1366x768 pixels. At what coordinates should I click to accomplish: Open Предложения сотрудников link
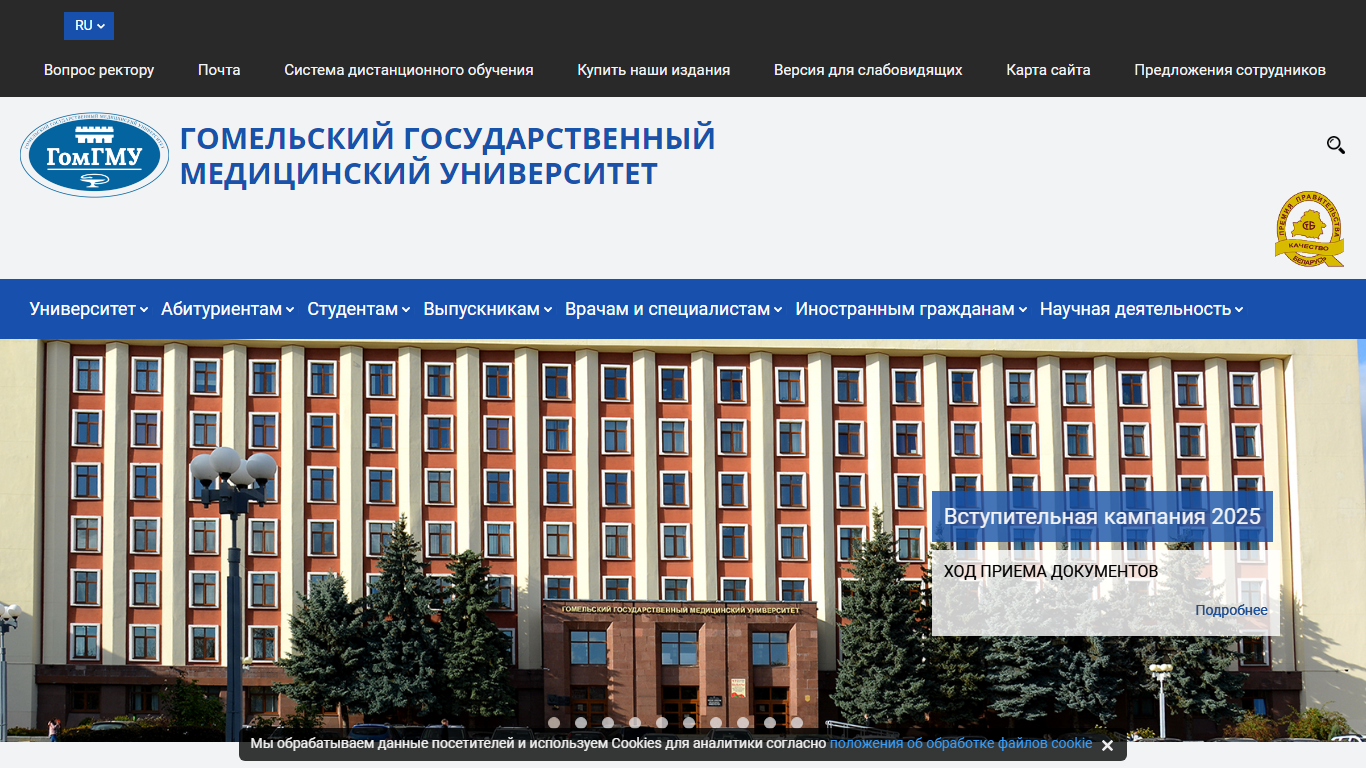click(x=1230, y=70)
